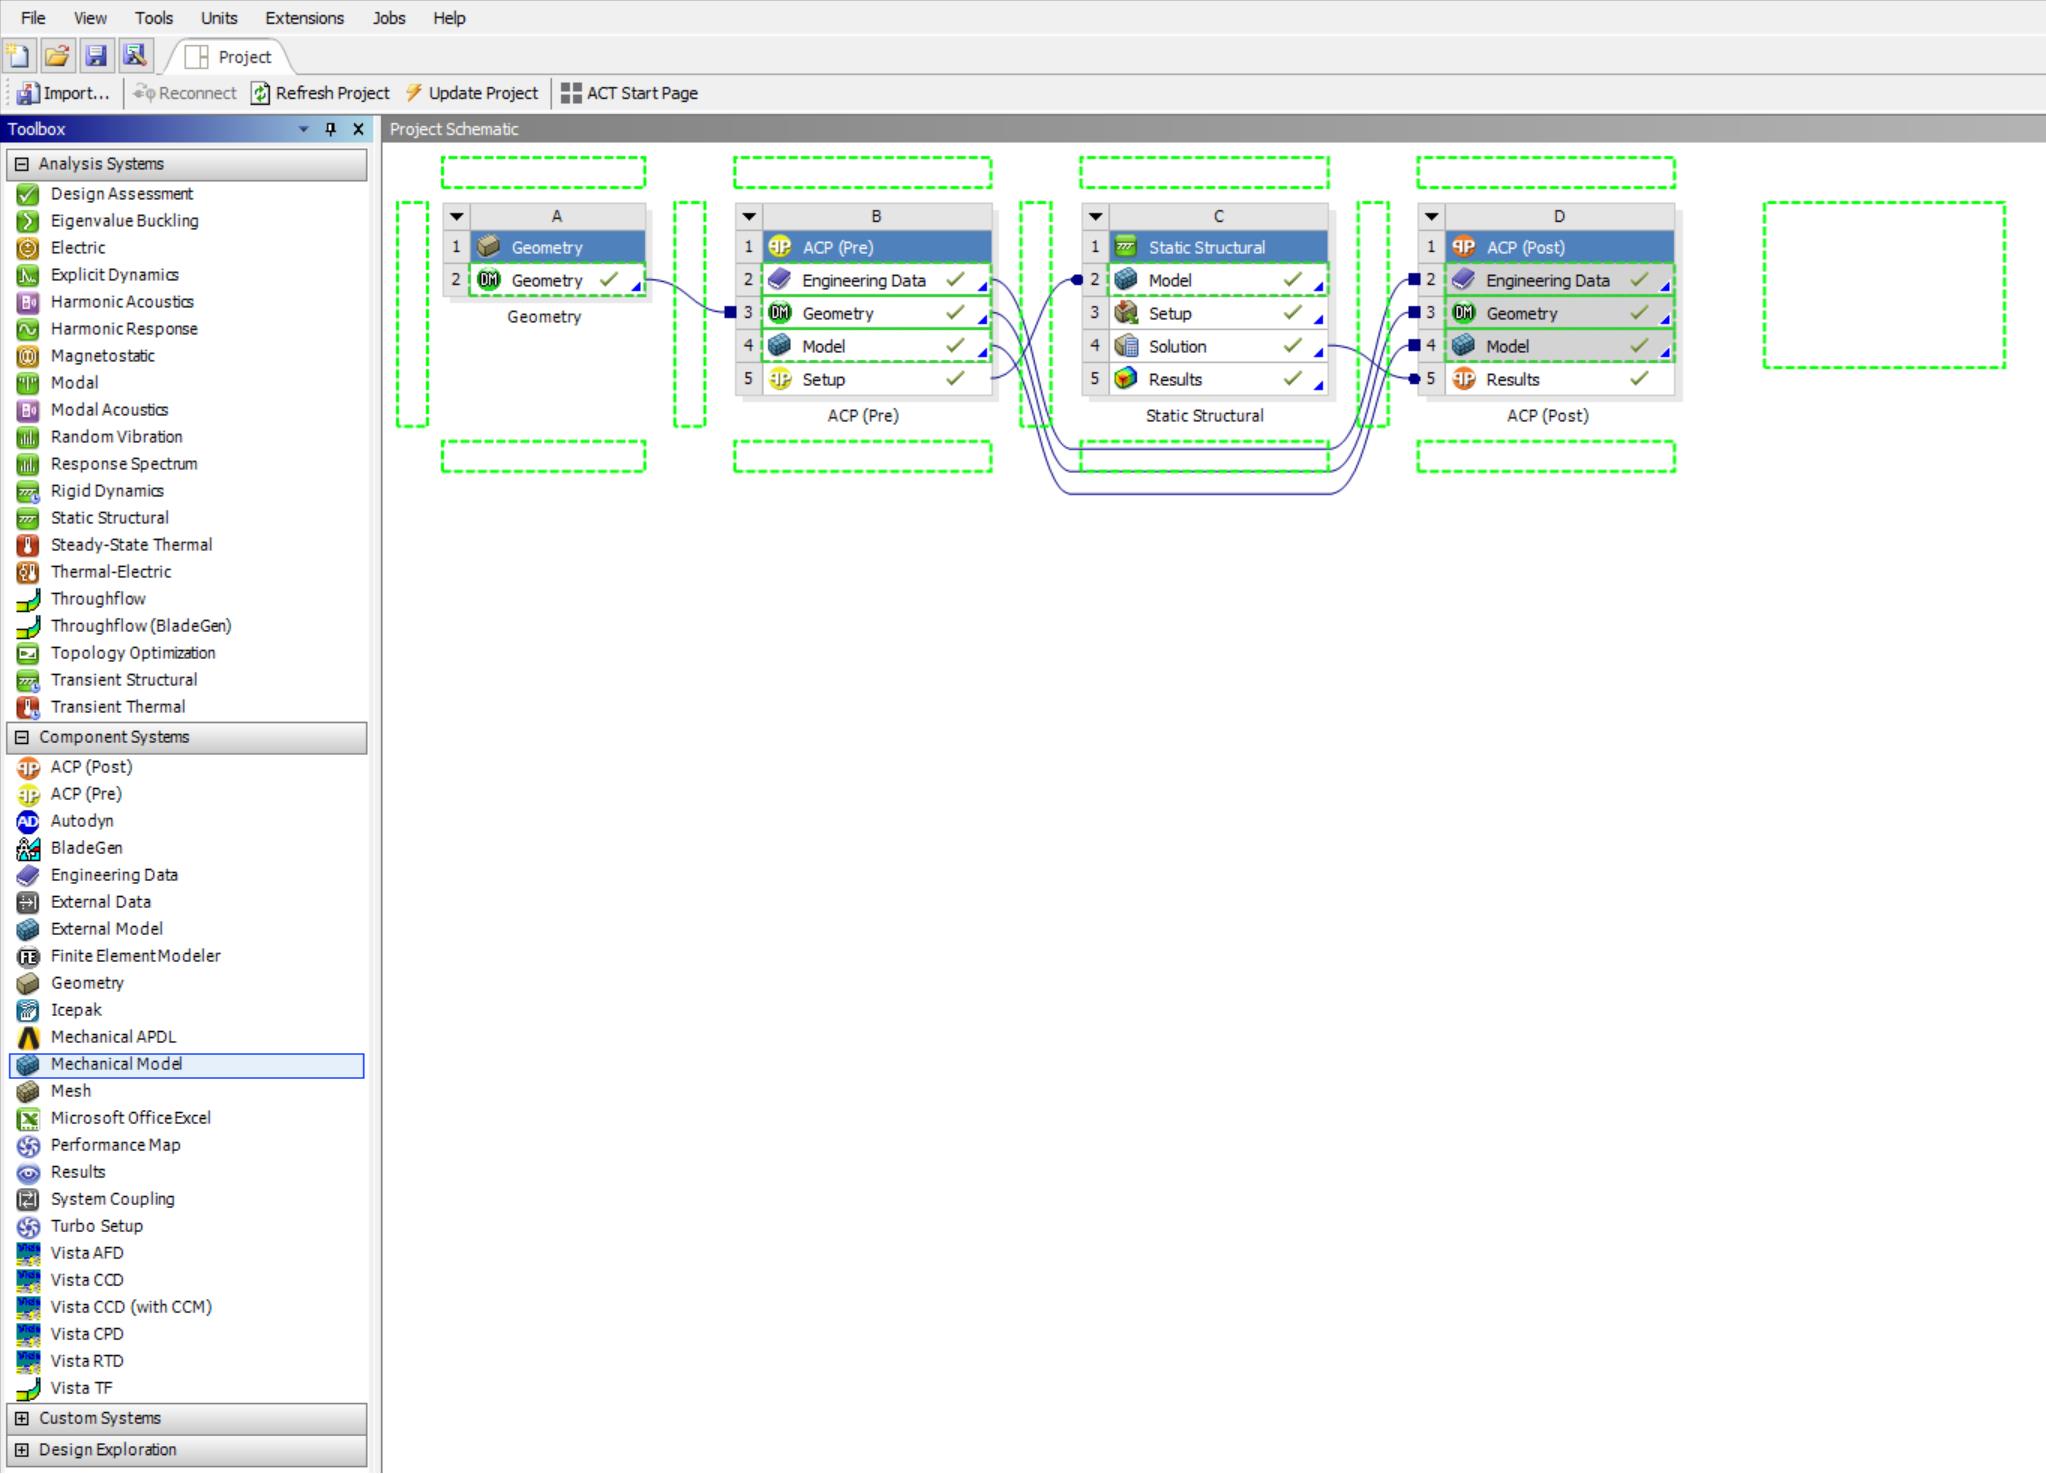Screen dimensions: 2046x1474
Task: Select the Solution cell in Static Structural
Action: [x=1177, y=347]
